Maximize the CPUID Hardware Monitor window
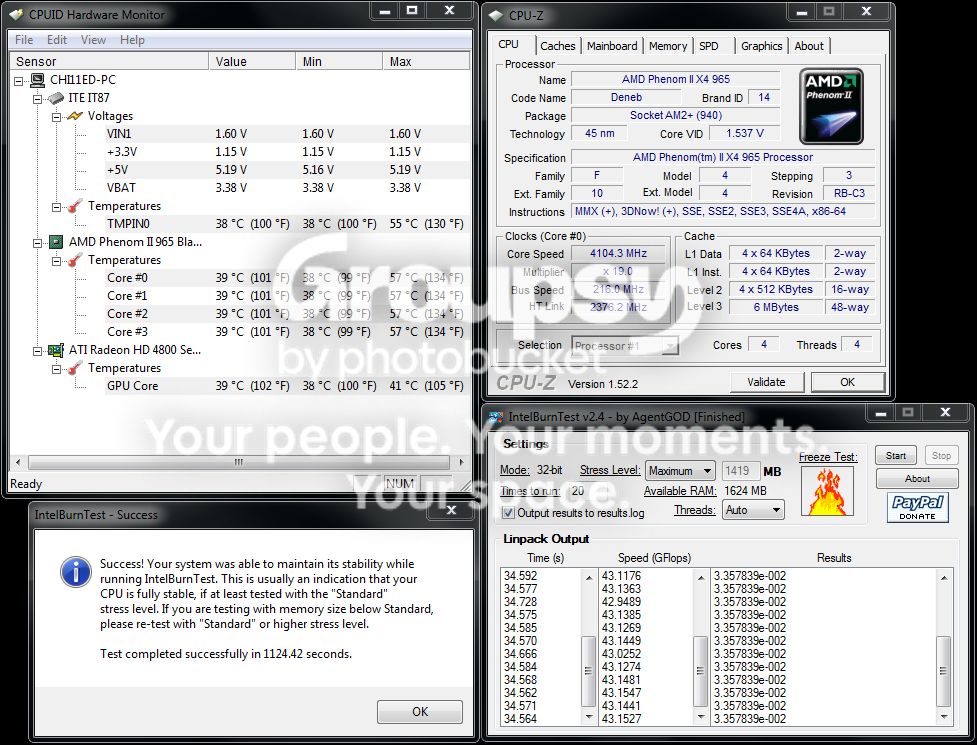 point(412,10)
